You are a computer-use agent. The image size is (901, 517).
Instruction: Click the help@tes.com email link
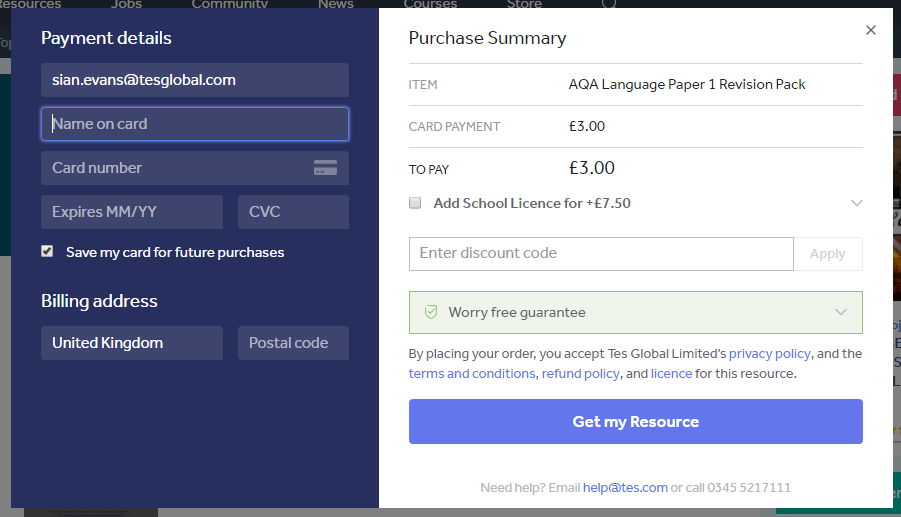tap(625, 488)
